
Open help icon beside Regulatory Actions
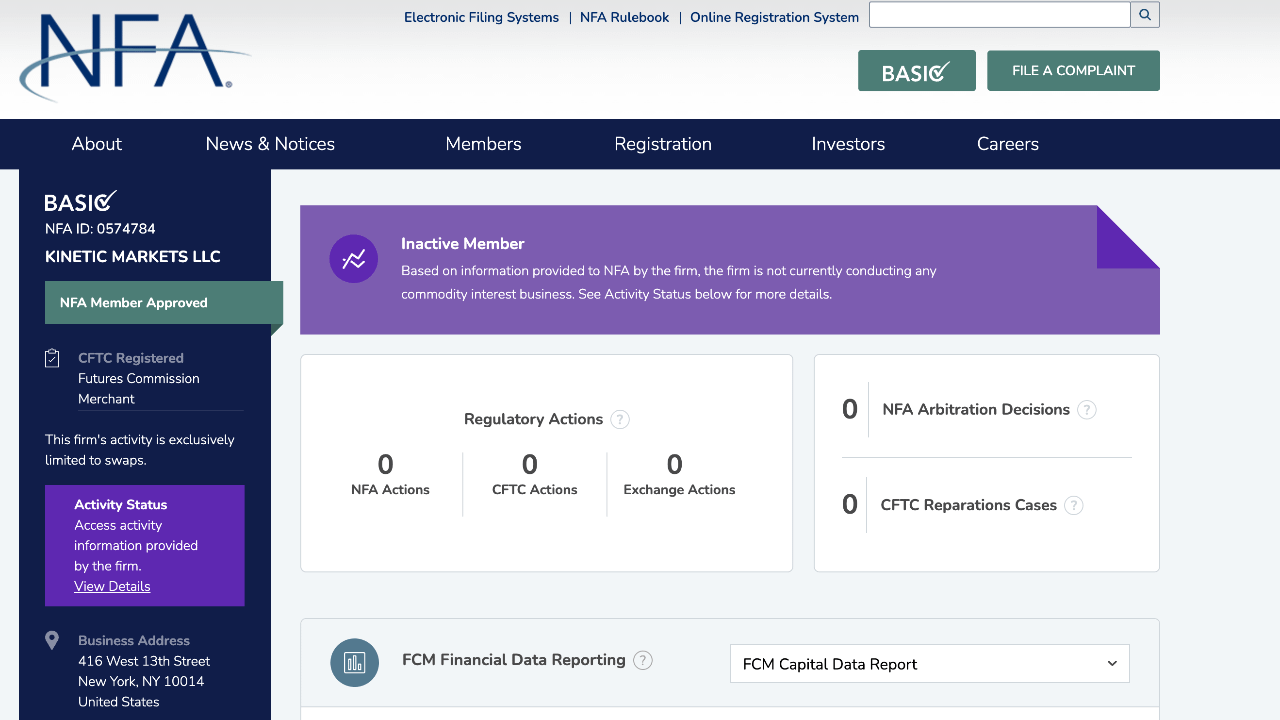pyautogui.click(x=620, y=420)
